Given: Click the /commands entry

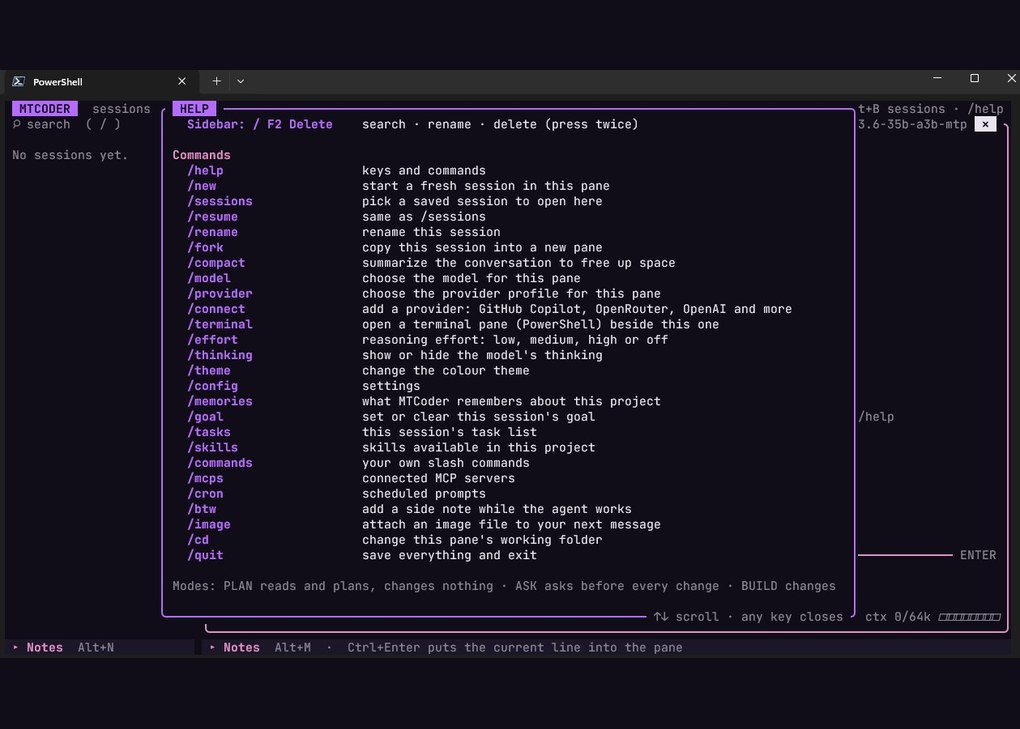Looking at the screenshot, I should click(220, 463).
